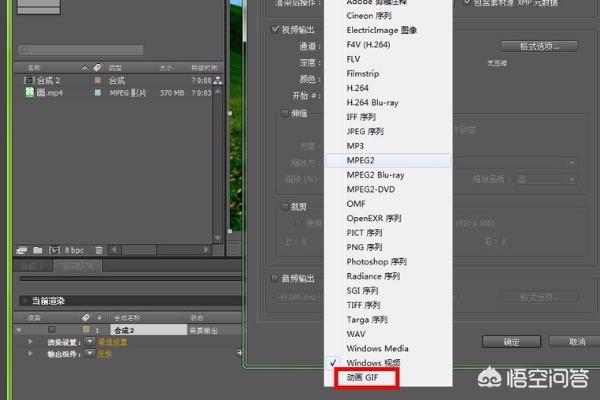
Task: Select Cineon 序列 format
Action: [x=369, y=16]
